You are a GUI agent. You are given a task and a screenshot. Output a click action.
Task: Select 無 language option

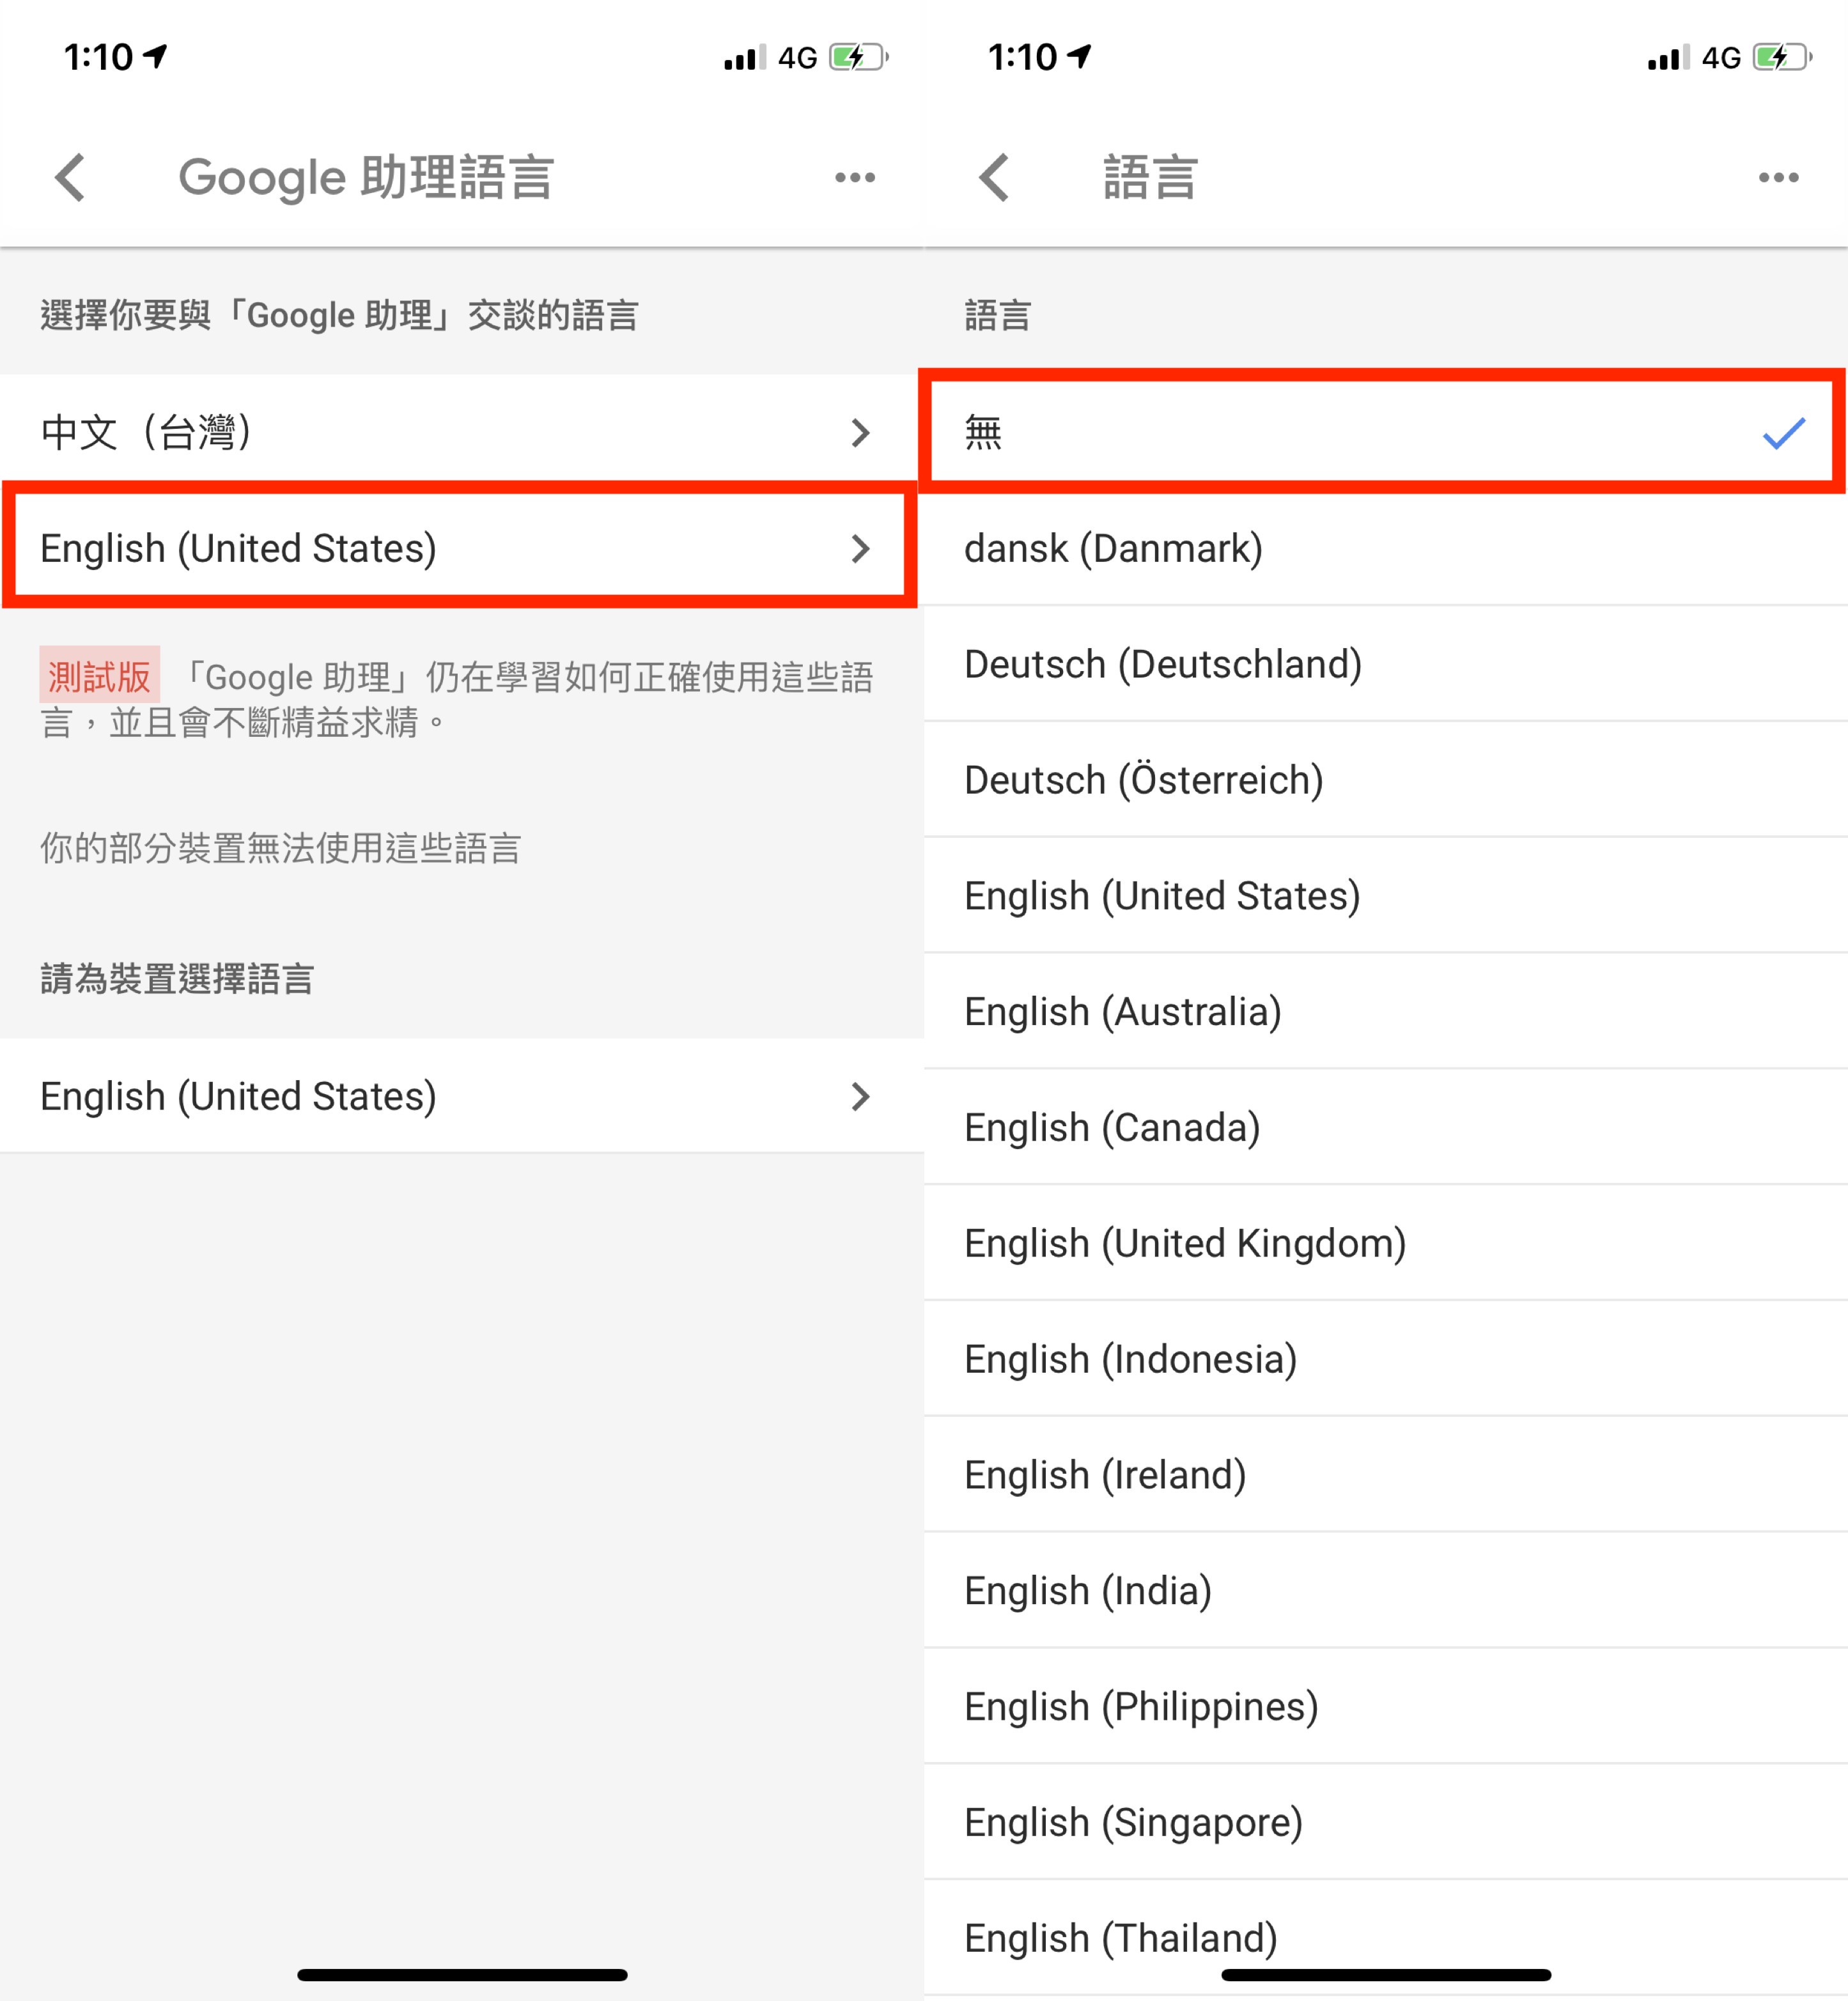coord(1385,432)
